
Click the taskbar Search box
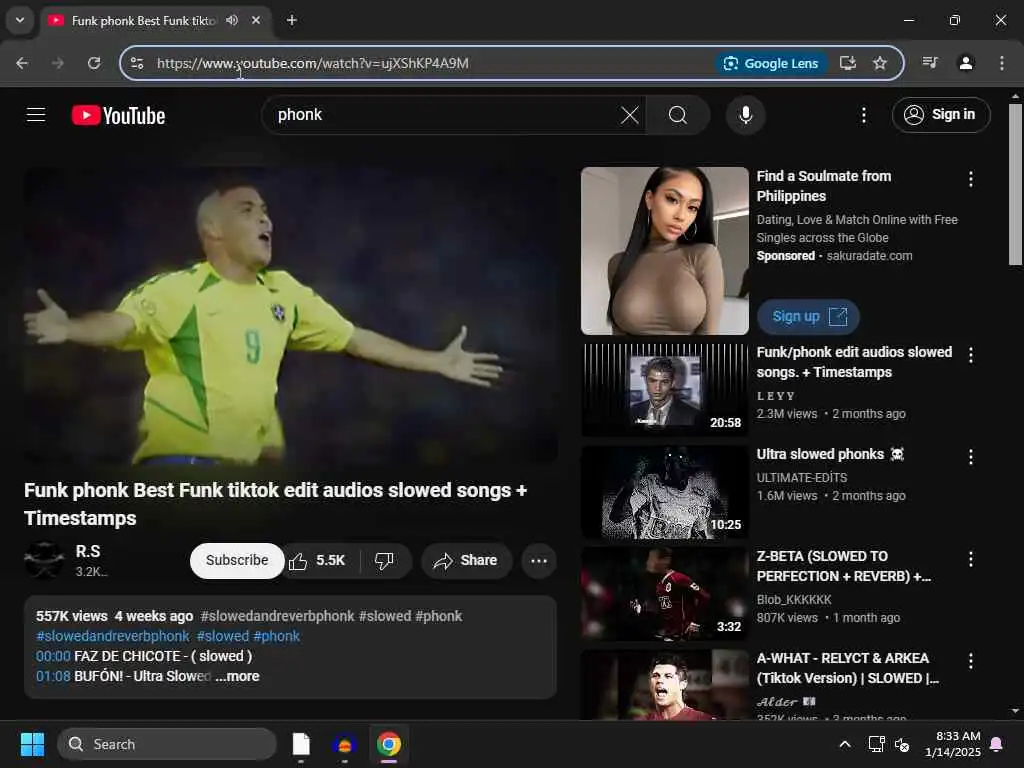click(167, 744)
